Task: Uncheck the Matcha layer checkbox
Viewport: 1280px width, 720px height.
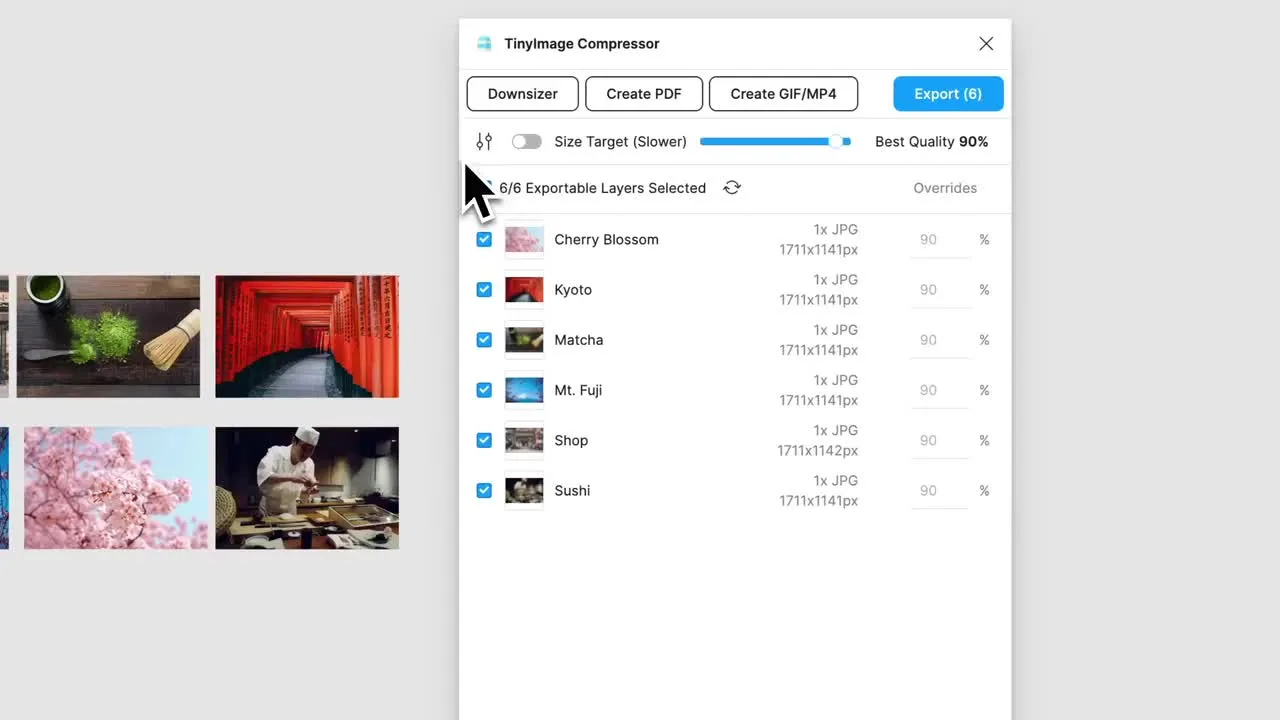Action: tap(484, 340)
